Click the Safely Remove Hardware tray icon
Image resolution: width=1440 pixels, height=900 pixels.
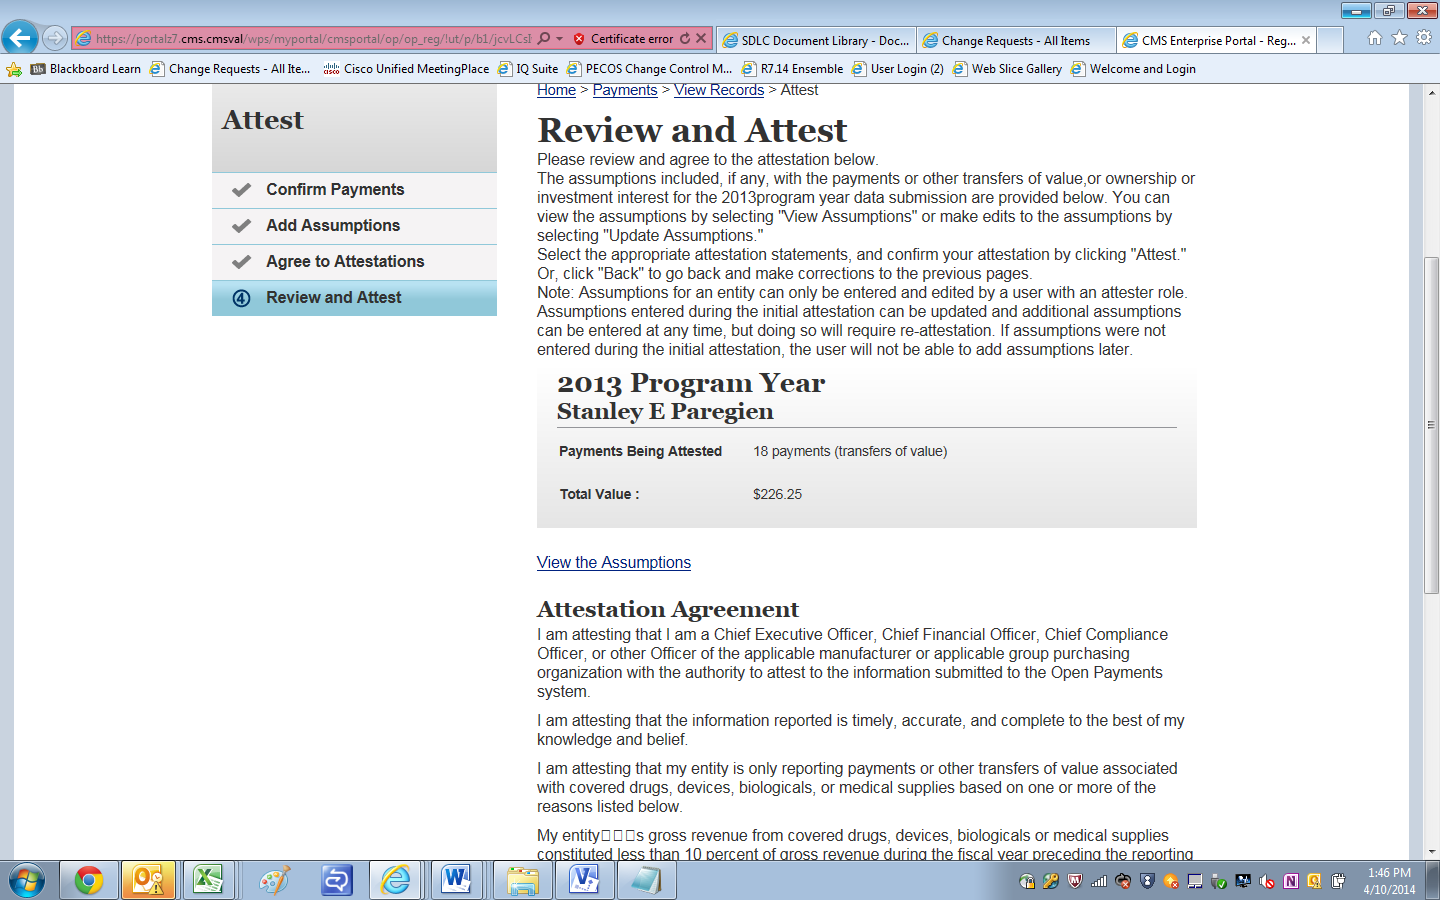click(1219, 881)
